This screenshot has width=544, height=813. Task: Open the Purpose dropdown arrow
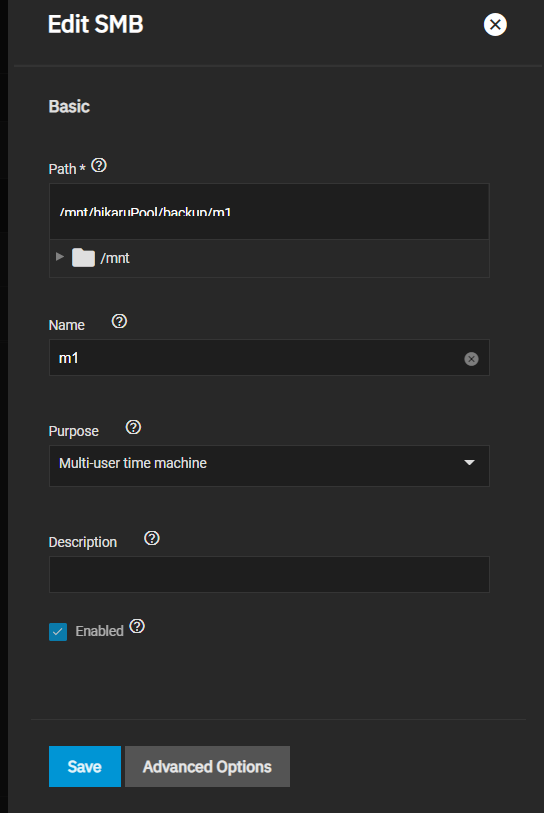(469, 462)
